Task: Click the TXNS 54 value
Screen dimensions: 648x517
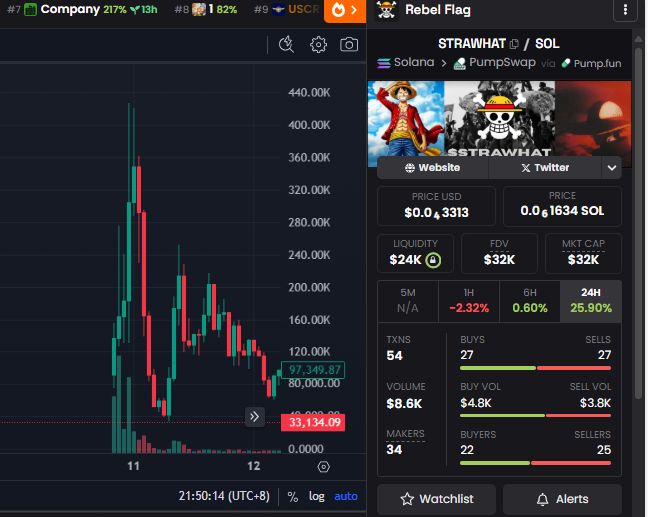Action: tap(394, 356)
